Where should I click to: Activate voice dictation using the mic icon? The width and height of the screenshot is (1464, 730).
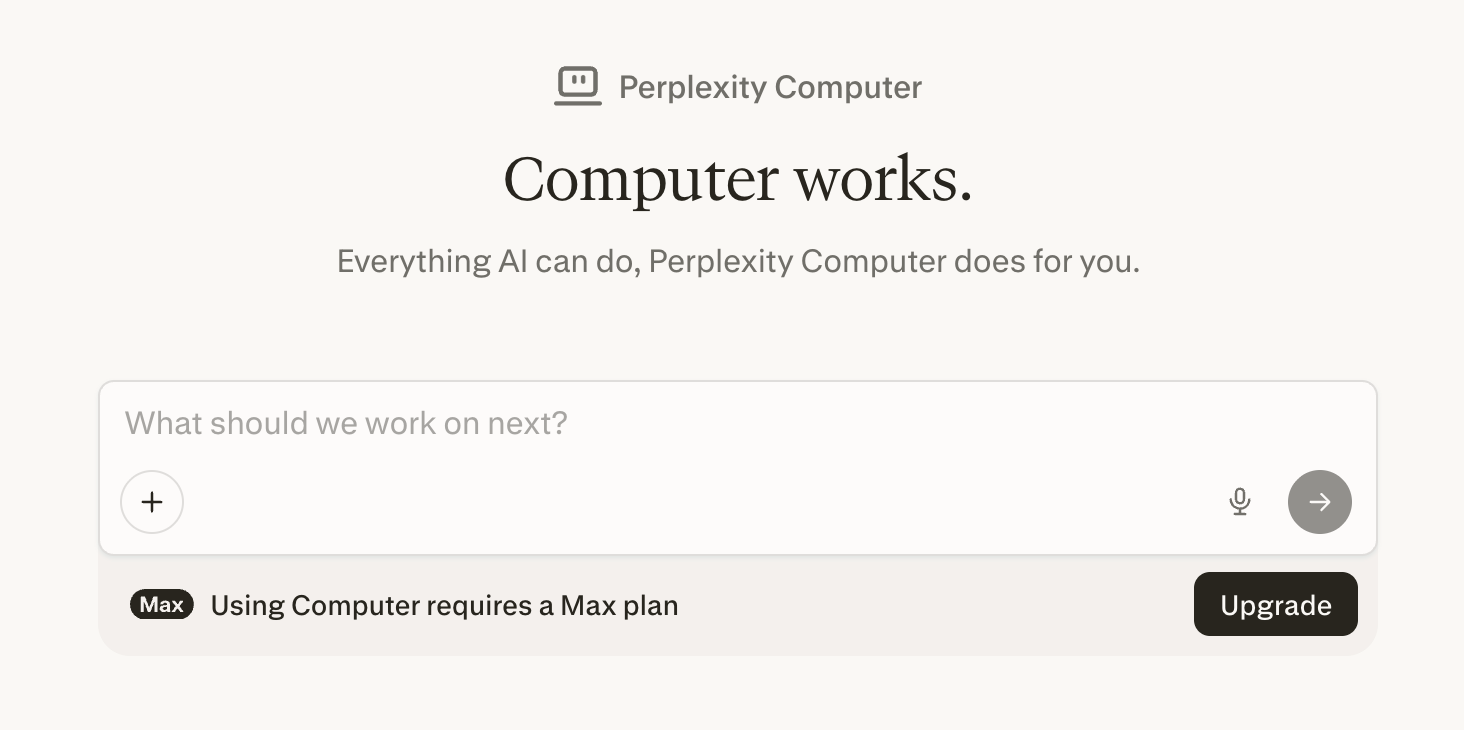point(1240,502)
